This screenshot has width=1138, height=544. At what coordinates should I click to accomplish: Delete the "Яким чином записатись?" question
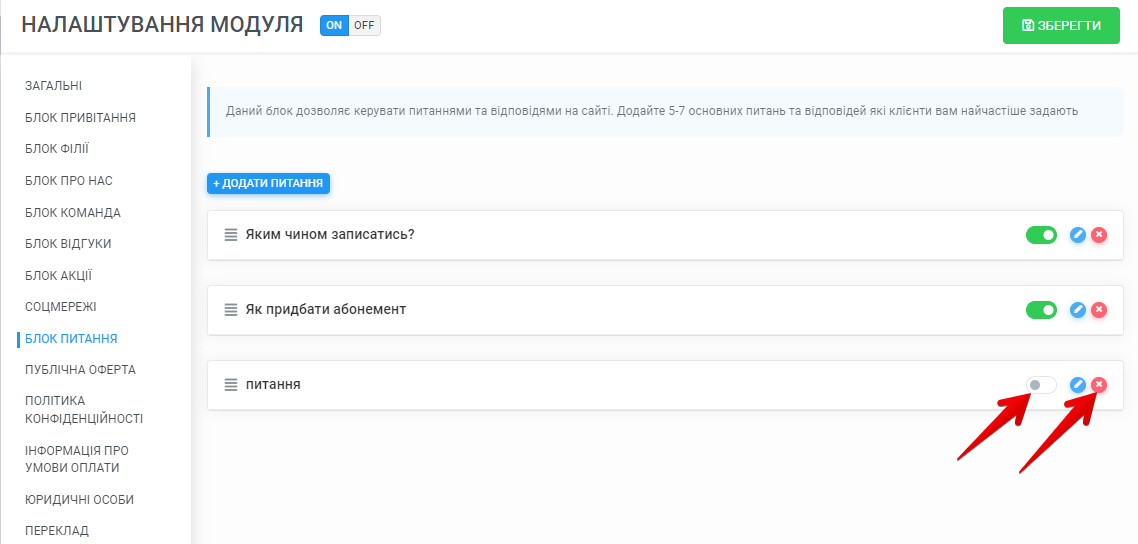[x=1100, y=235]
